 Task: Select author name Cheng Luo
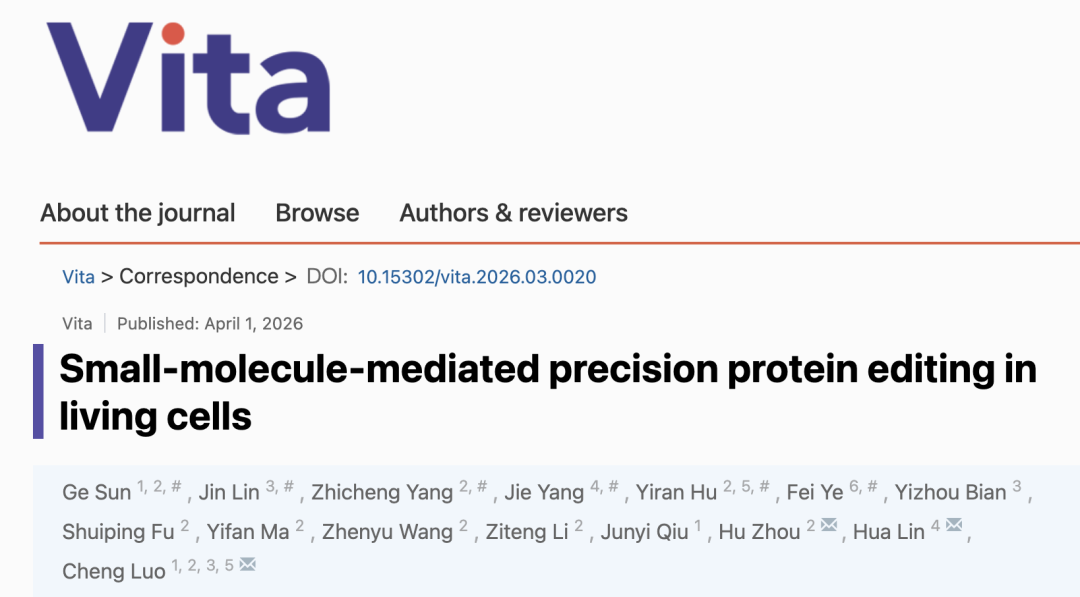click(113, 571)
